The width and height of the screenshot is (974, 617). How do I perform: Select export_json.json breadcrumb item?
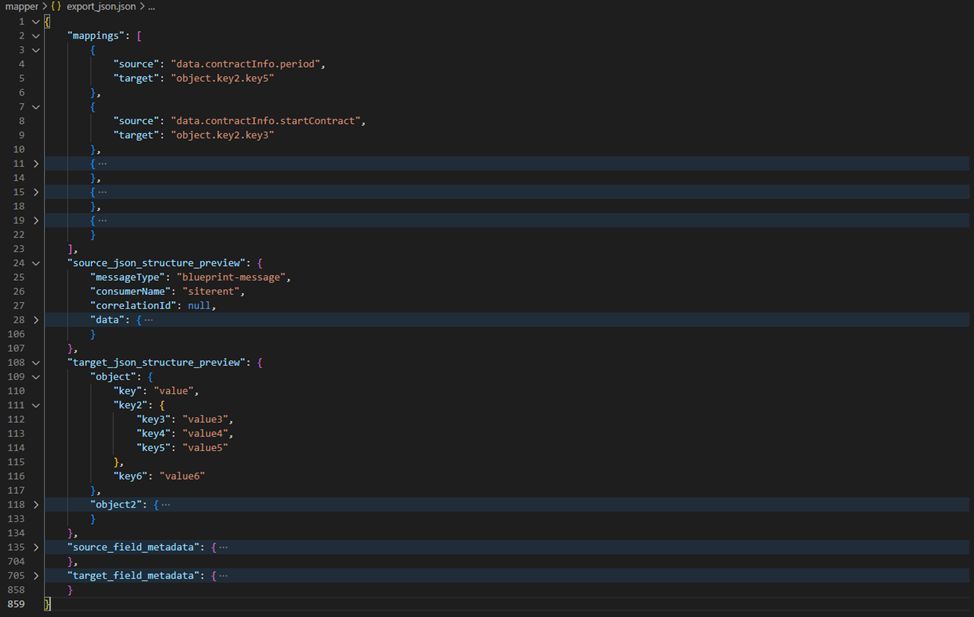[x=101, y=7]
